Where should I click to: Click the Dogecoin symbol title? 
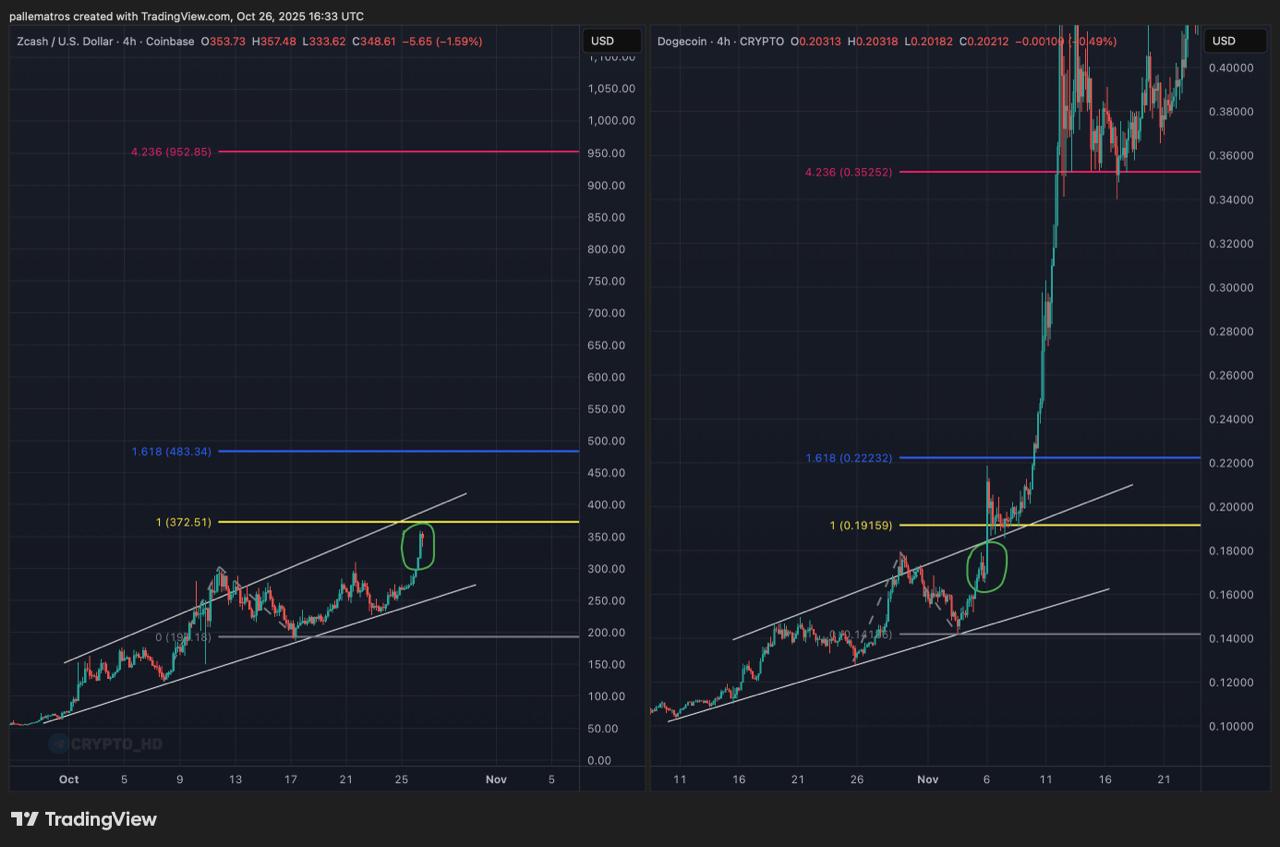[682, 42]
